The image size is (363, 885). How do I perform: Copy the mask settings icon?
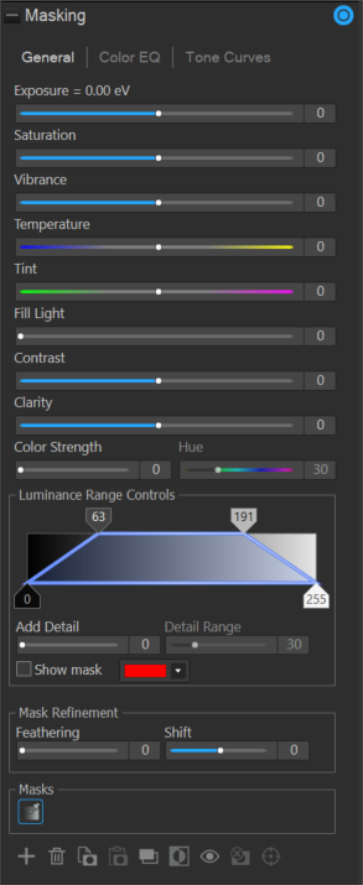pos(88,856)
